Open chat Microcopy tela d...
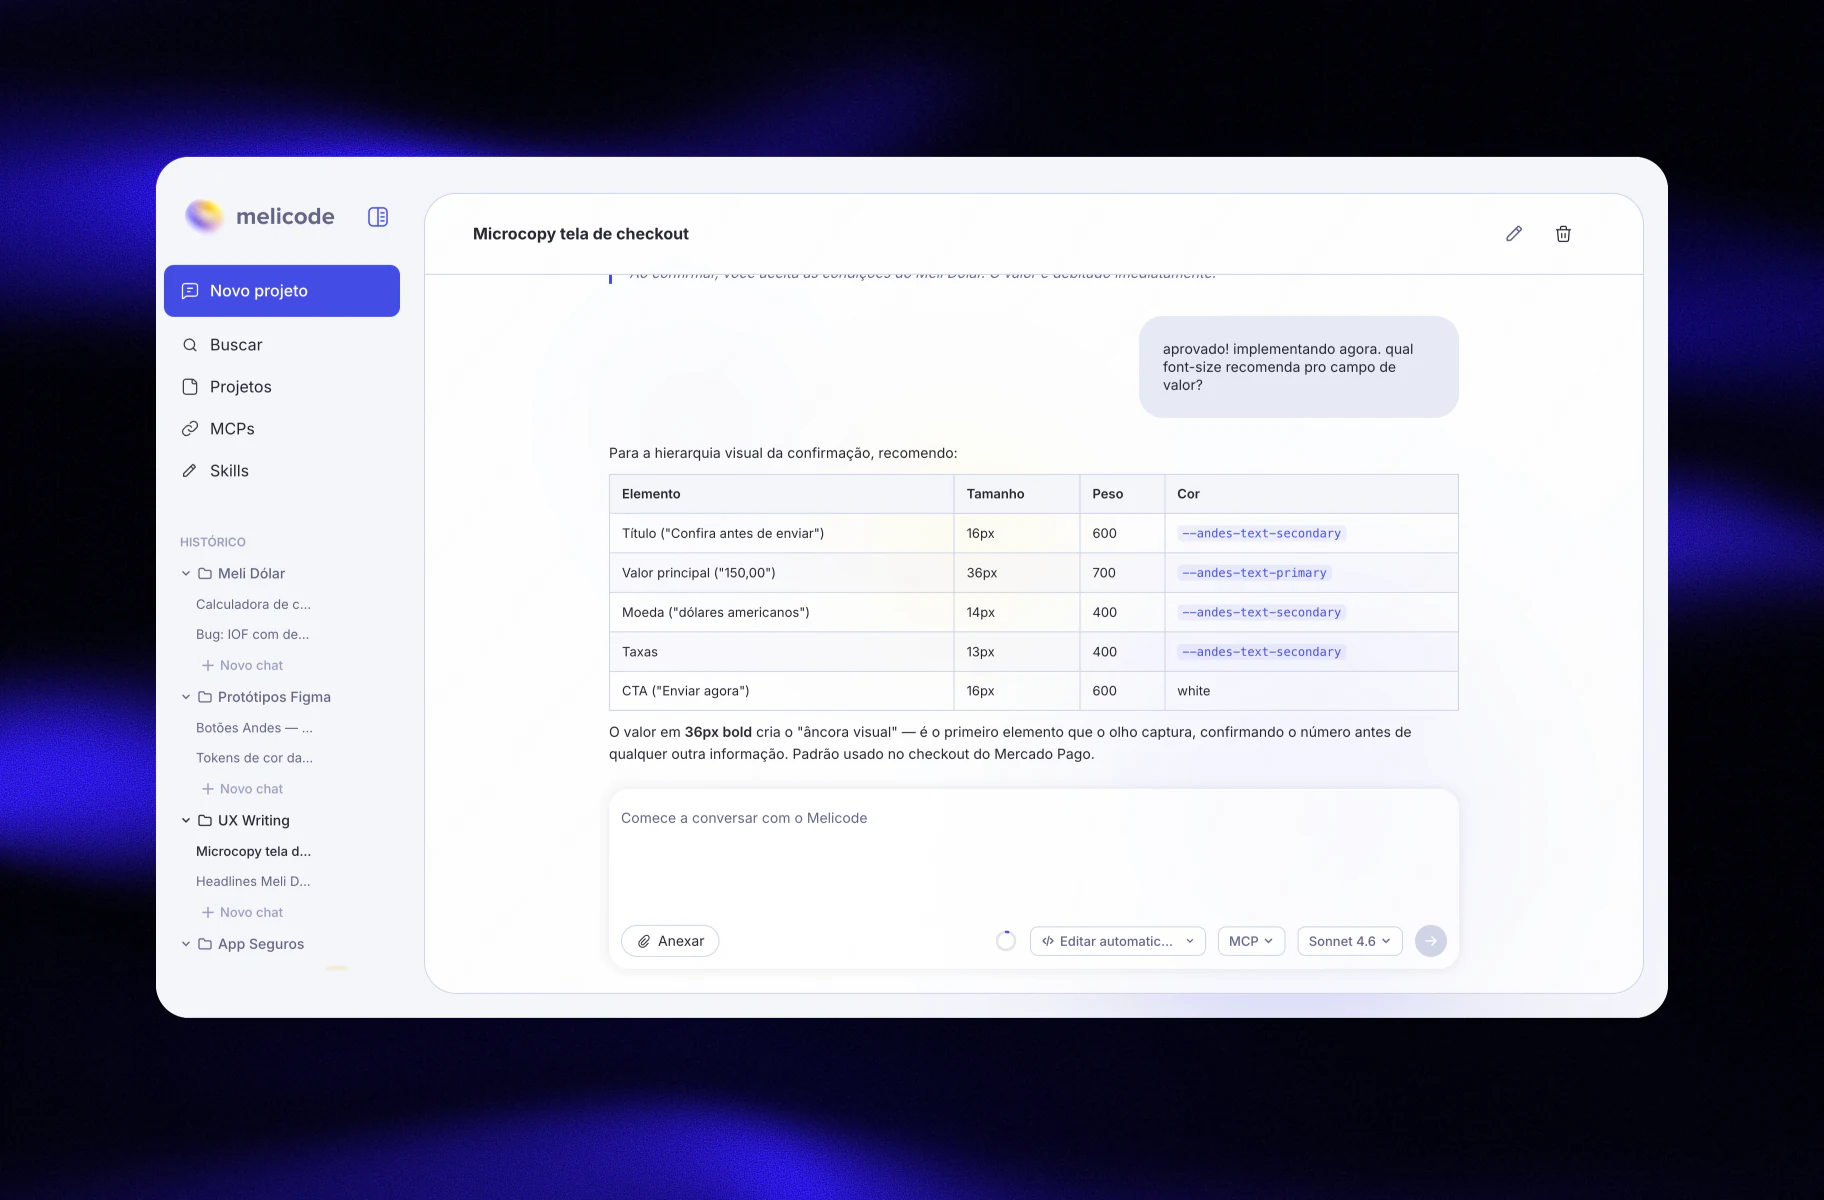1824x1200 pixels. tap(253, 852)
